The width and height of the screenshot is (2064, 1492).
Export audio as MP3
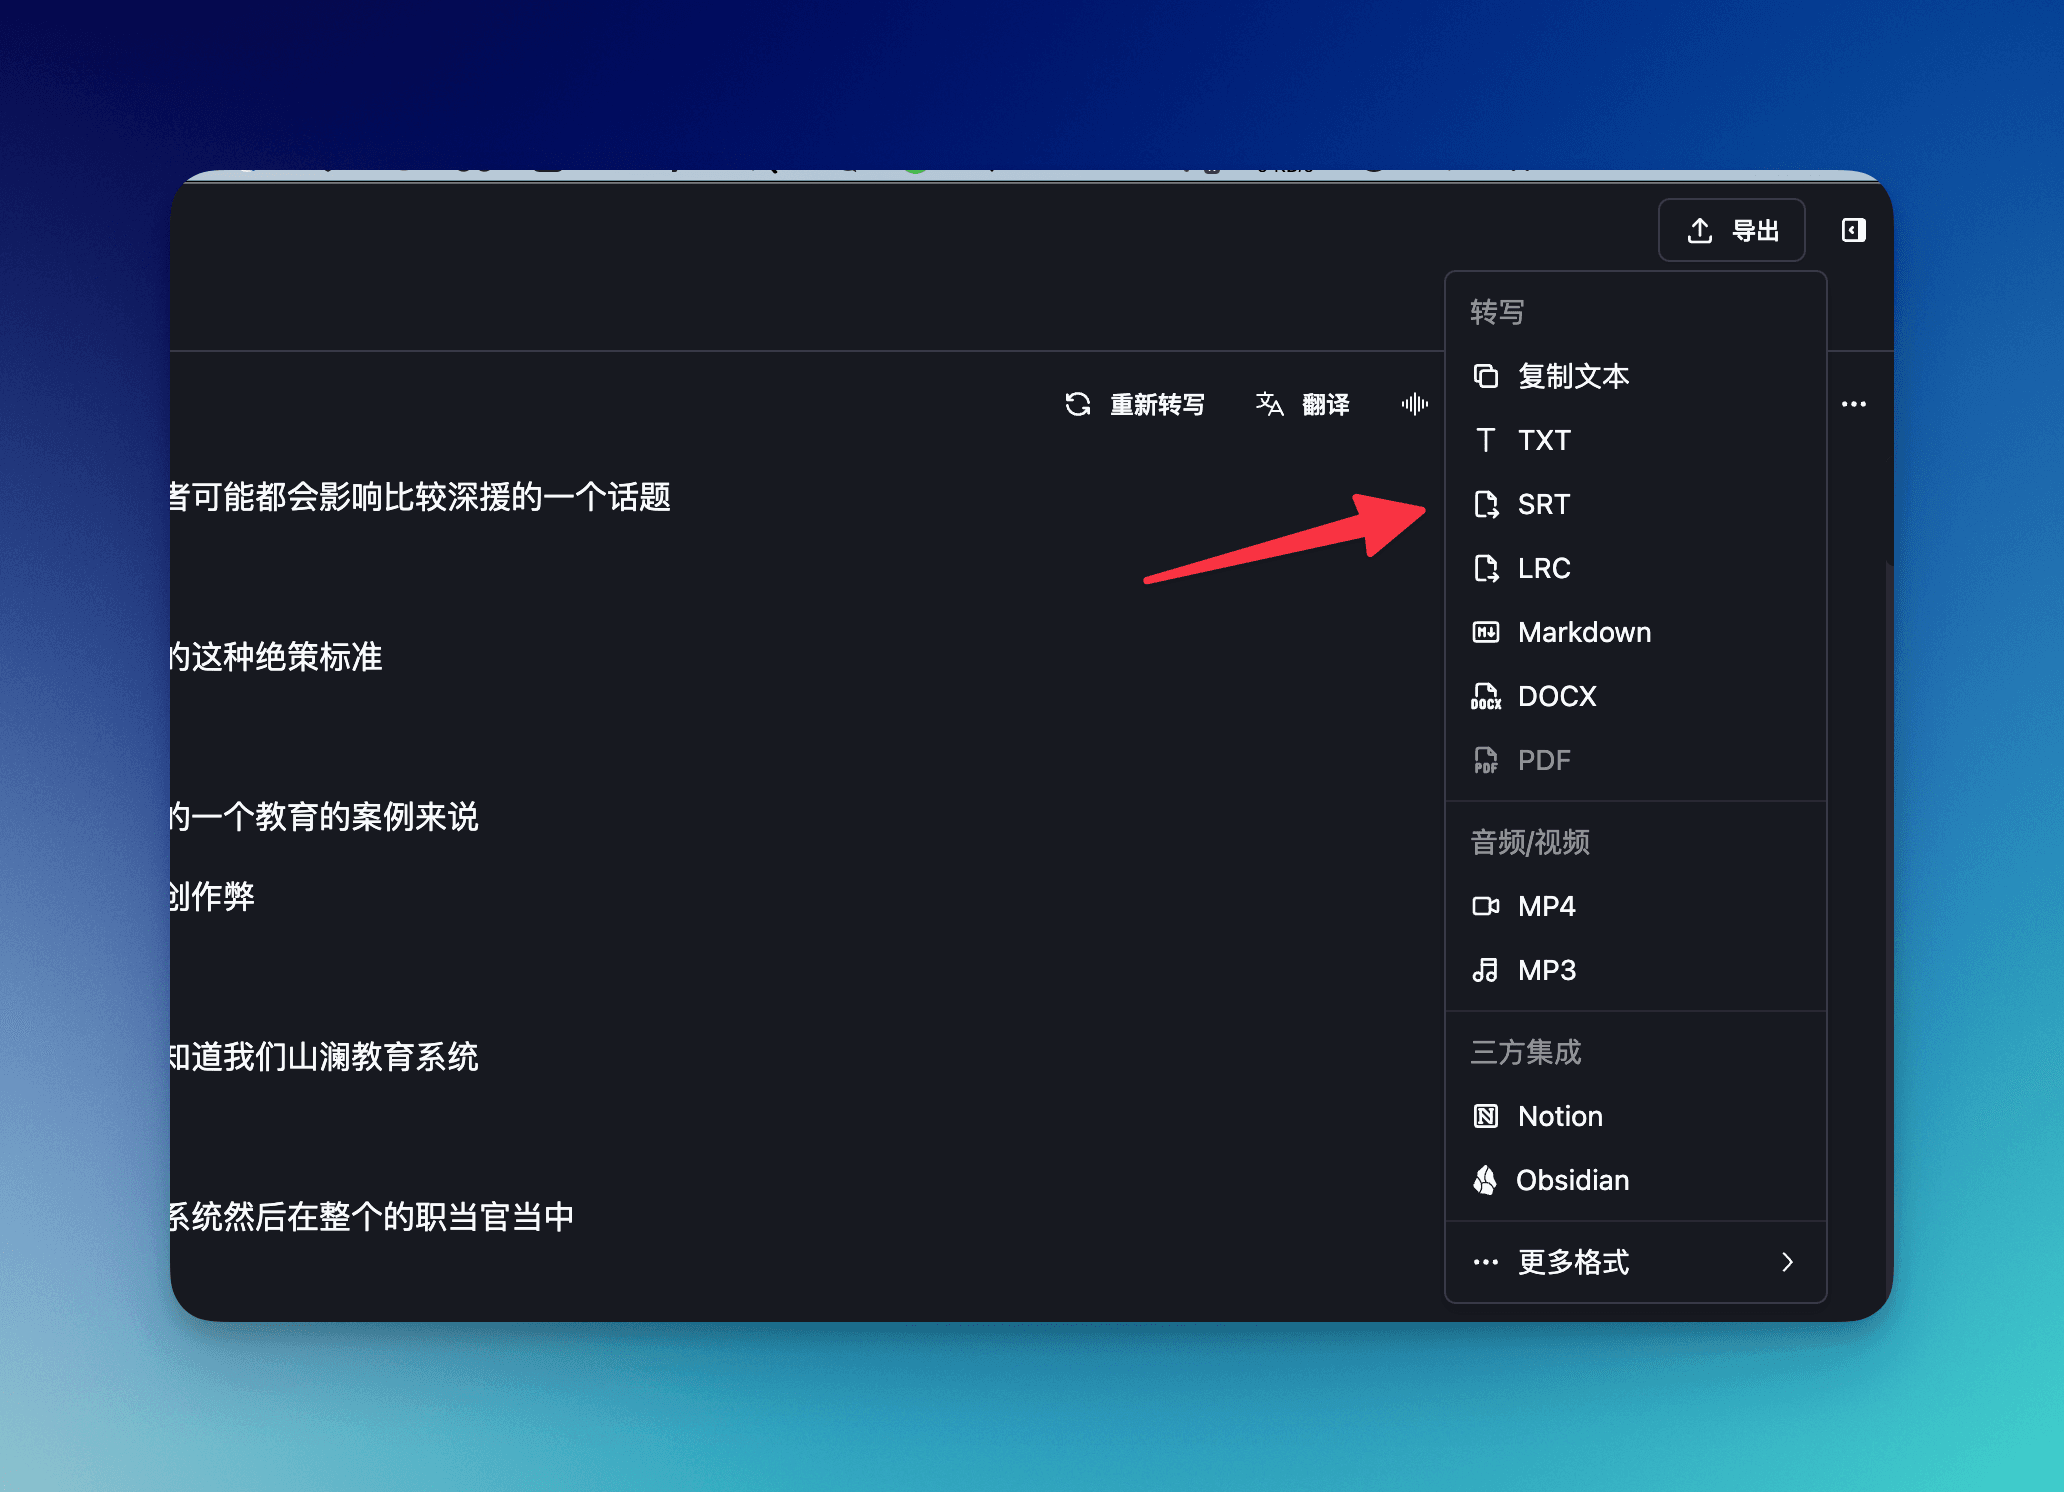tap(1636, 970)
